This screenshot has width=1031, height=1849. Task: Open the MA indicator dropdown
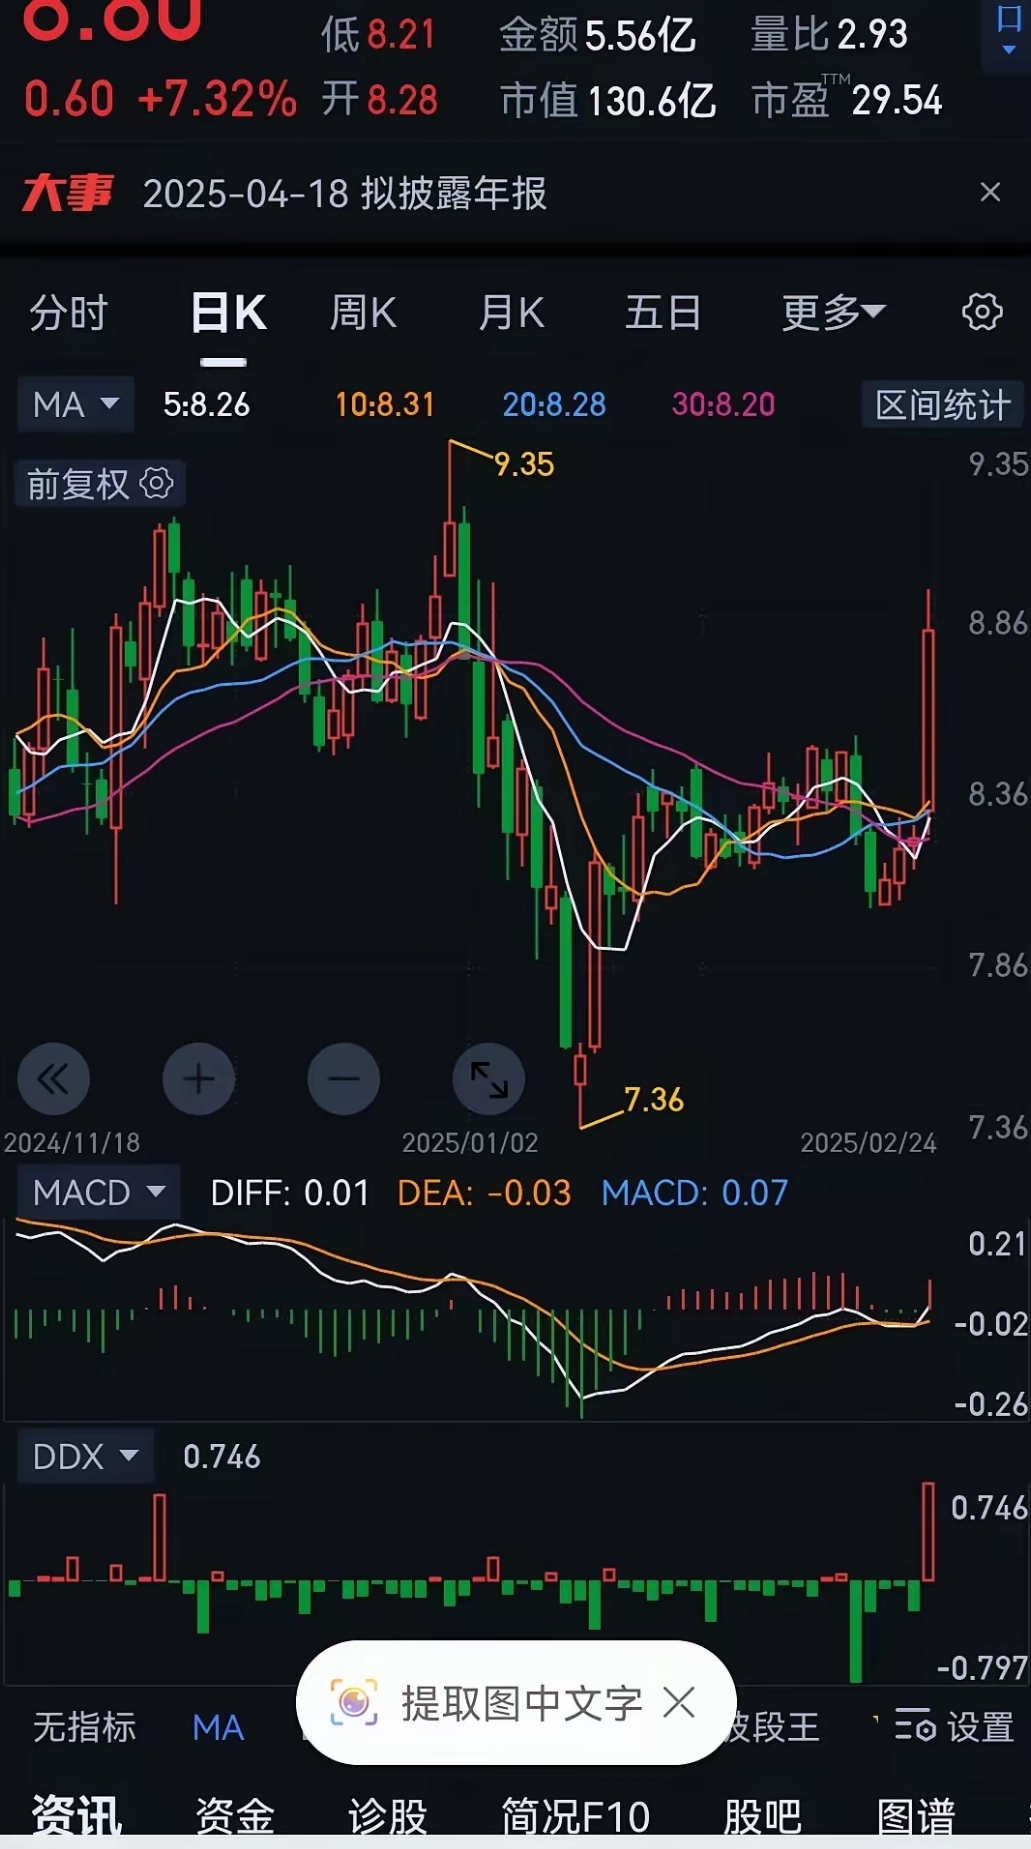pos(75,405)
